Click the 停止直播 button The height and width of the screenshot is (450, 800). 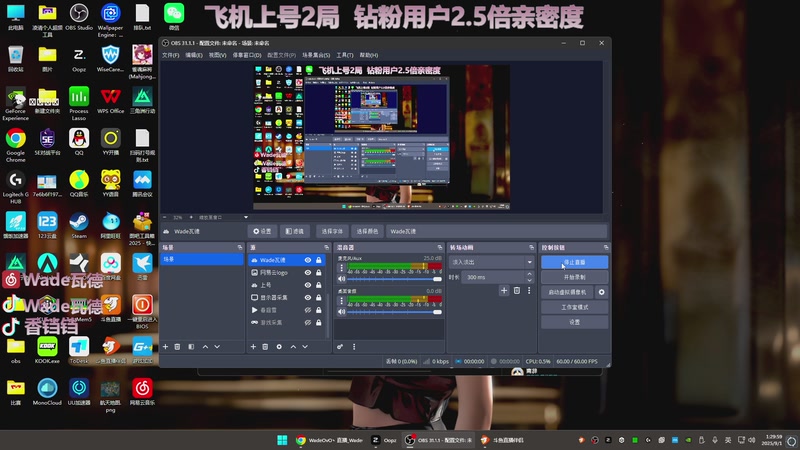[574, 262]
